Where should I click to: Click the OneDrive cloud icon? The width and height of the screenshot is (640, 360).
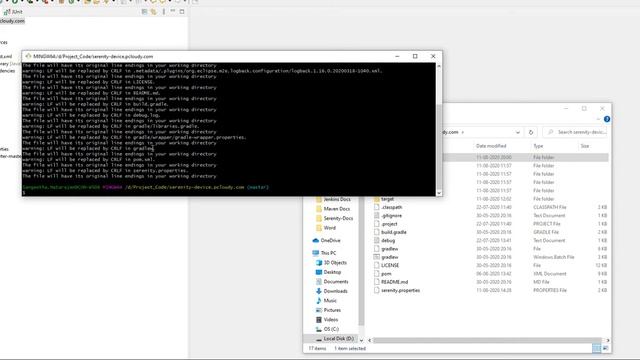(x=316, y=241)
